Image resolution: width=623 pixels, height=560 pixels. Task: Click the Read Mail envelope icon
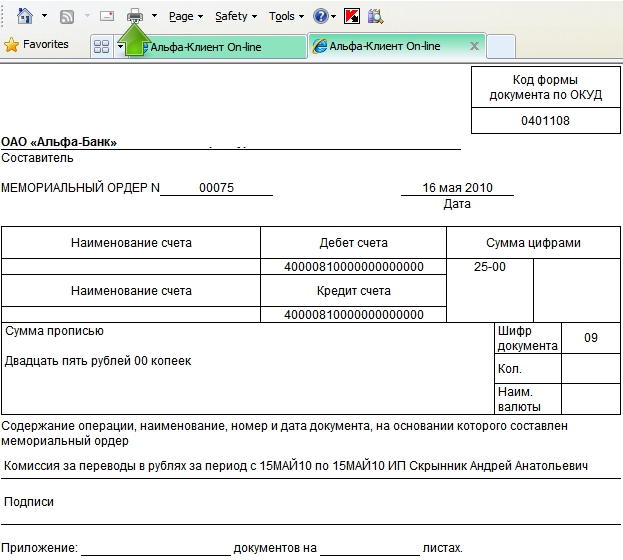[x=107, y=16]
